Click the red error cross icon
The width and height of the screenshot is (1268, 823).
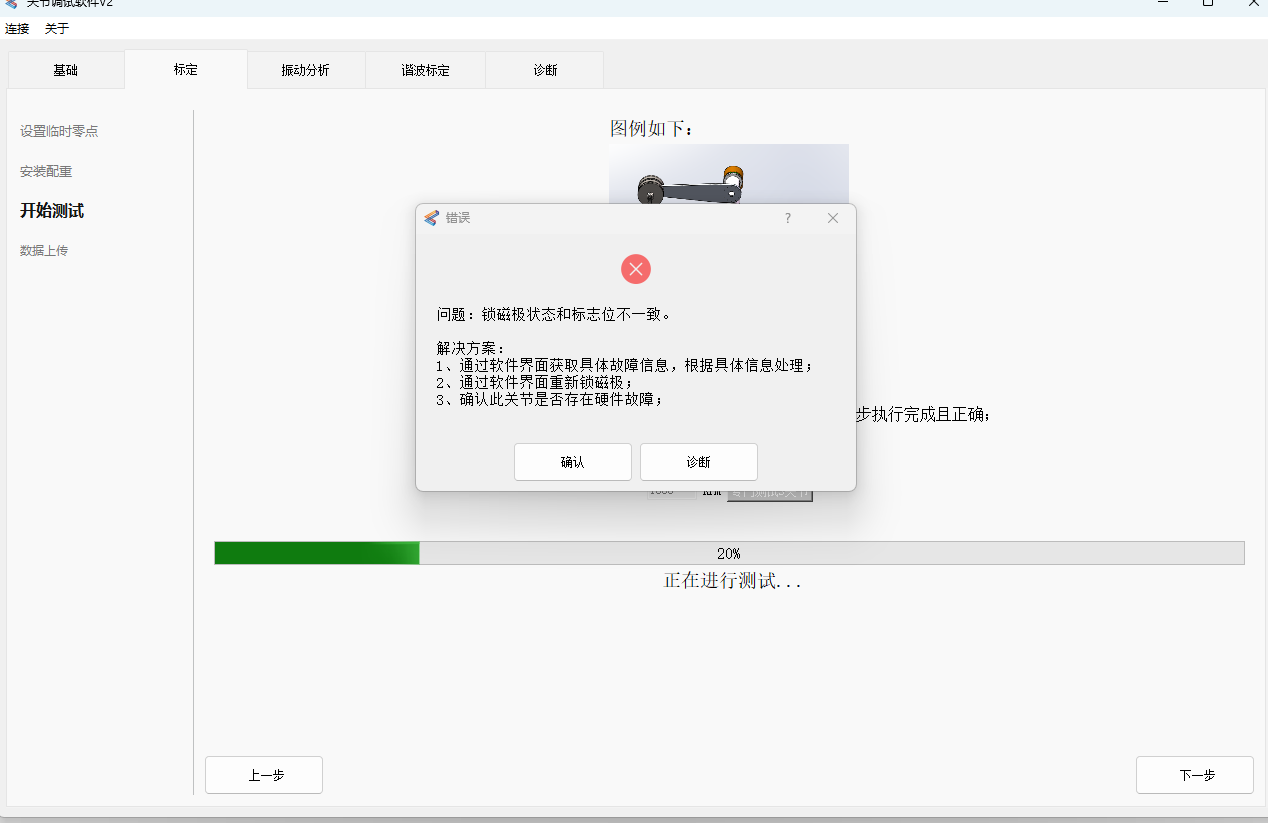tap(636, 269)
